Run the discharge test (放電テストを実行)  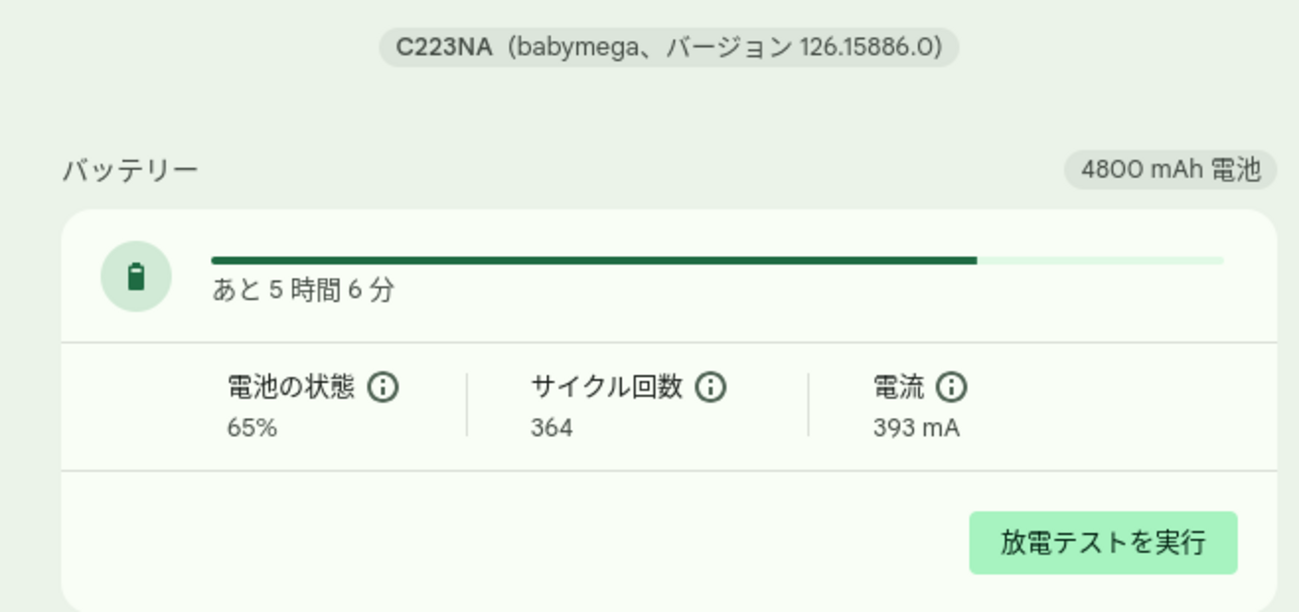pos(1102,543)
